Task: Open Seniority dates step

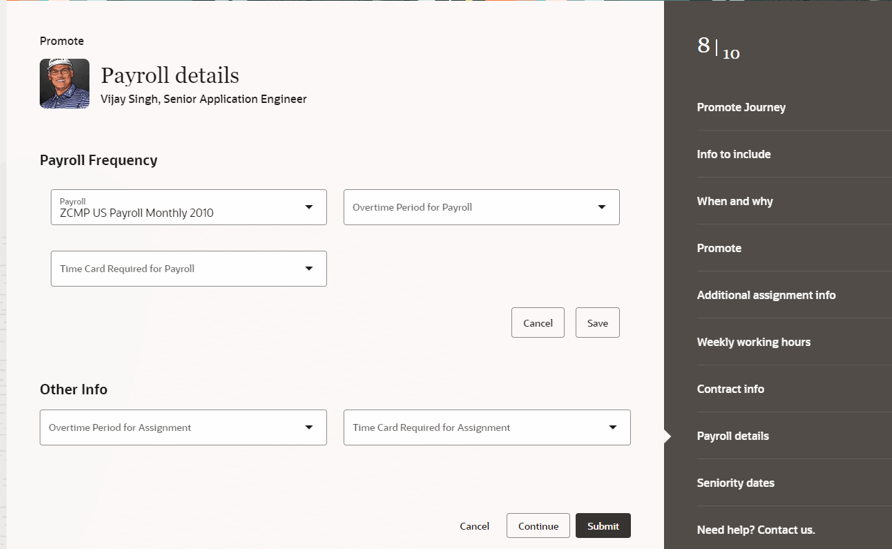Action: point(736,483)
